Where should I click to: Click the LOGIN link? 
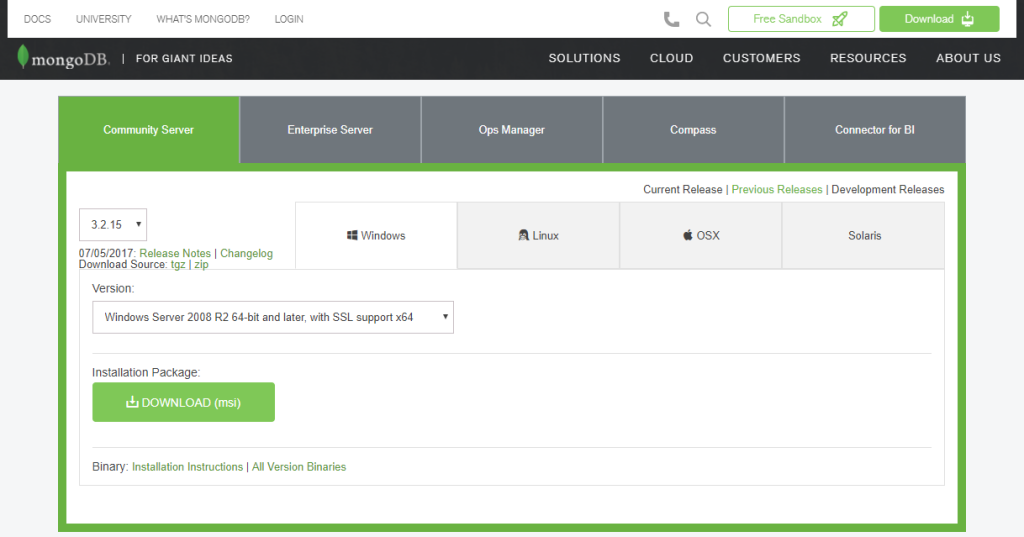tap(289, 19)
